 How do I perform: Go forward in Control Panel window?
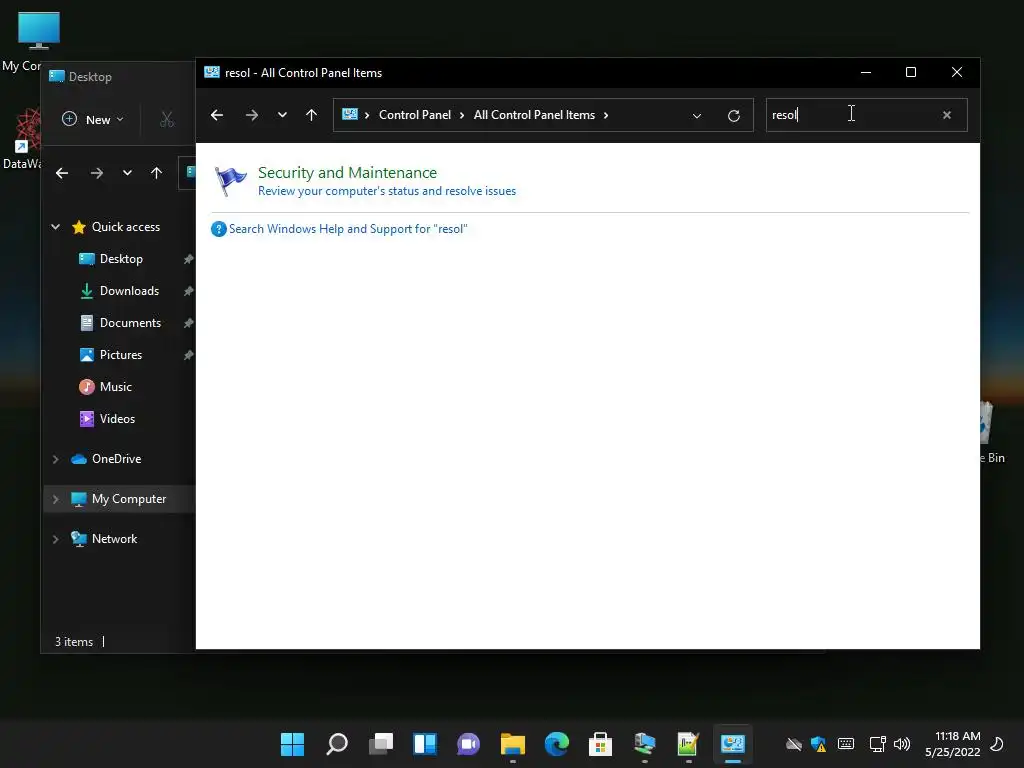tap(251, 116)
